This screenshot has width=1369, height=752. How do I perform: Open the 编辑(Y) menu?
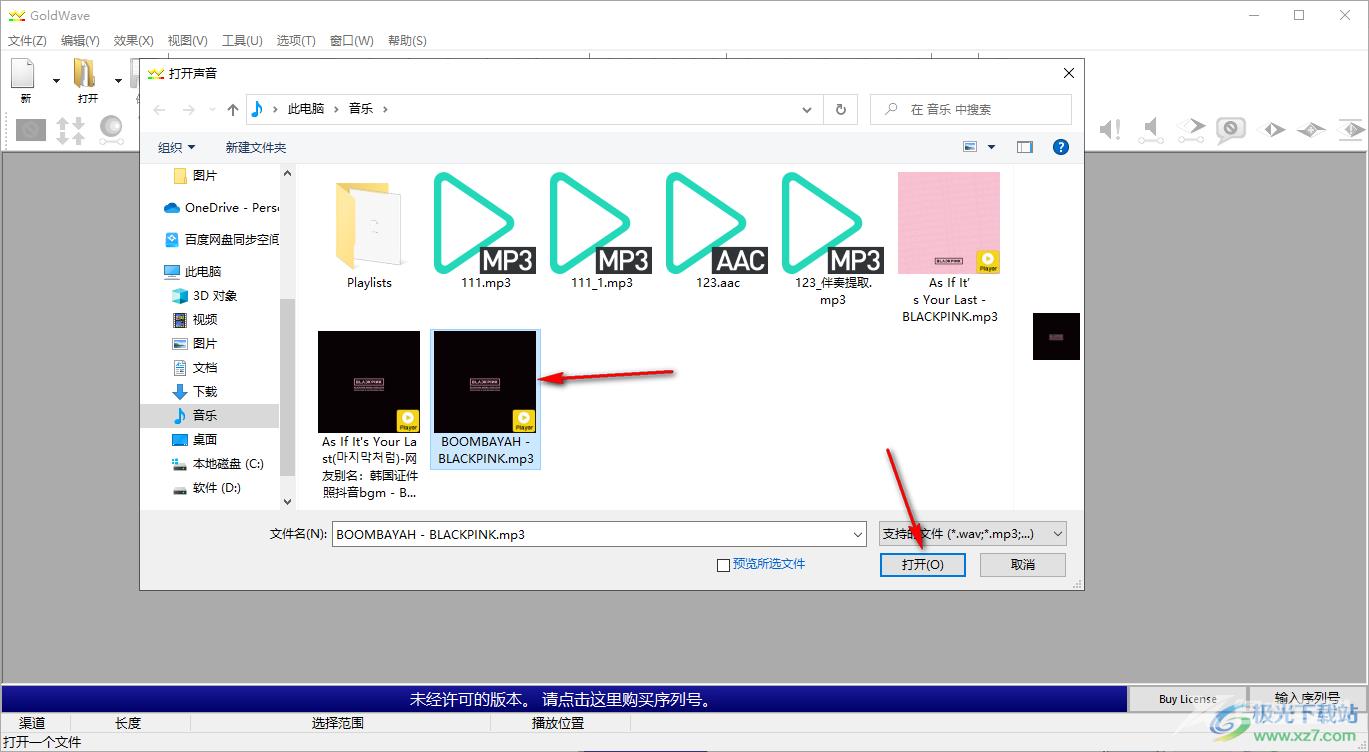coord(80,41)
